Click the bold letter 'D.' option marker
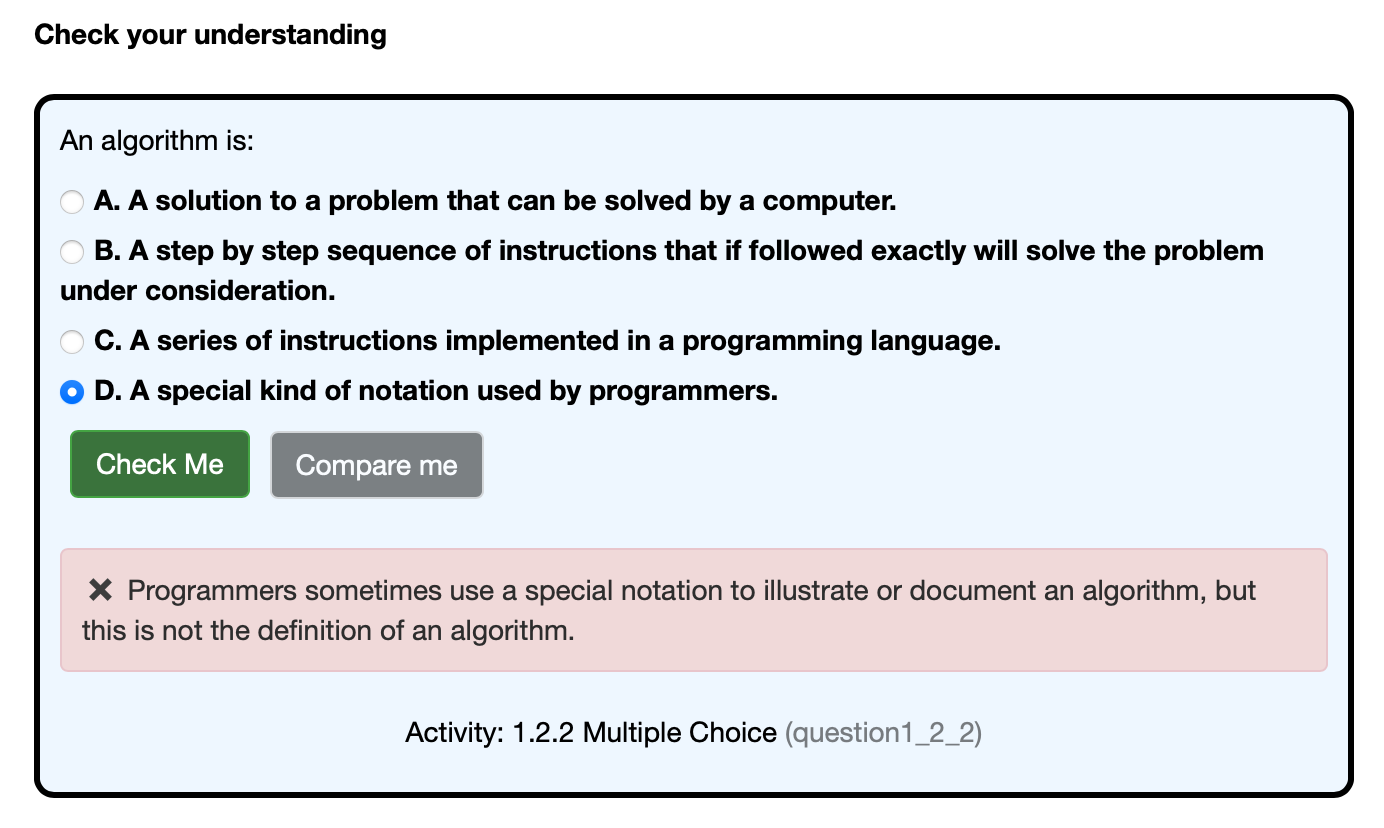The height and width of the screenshot is (828, 1384). click(108, 391)
